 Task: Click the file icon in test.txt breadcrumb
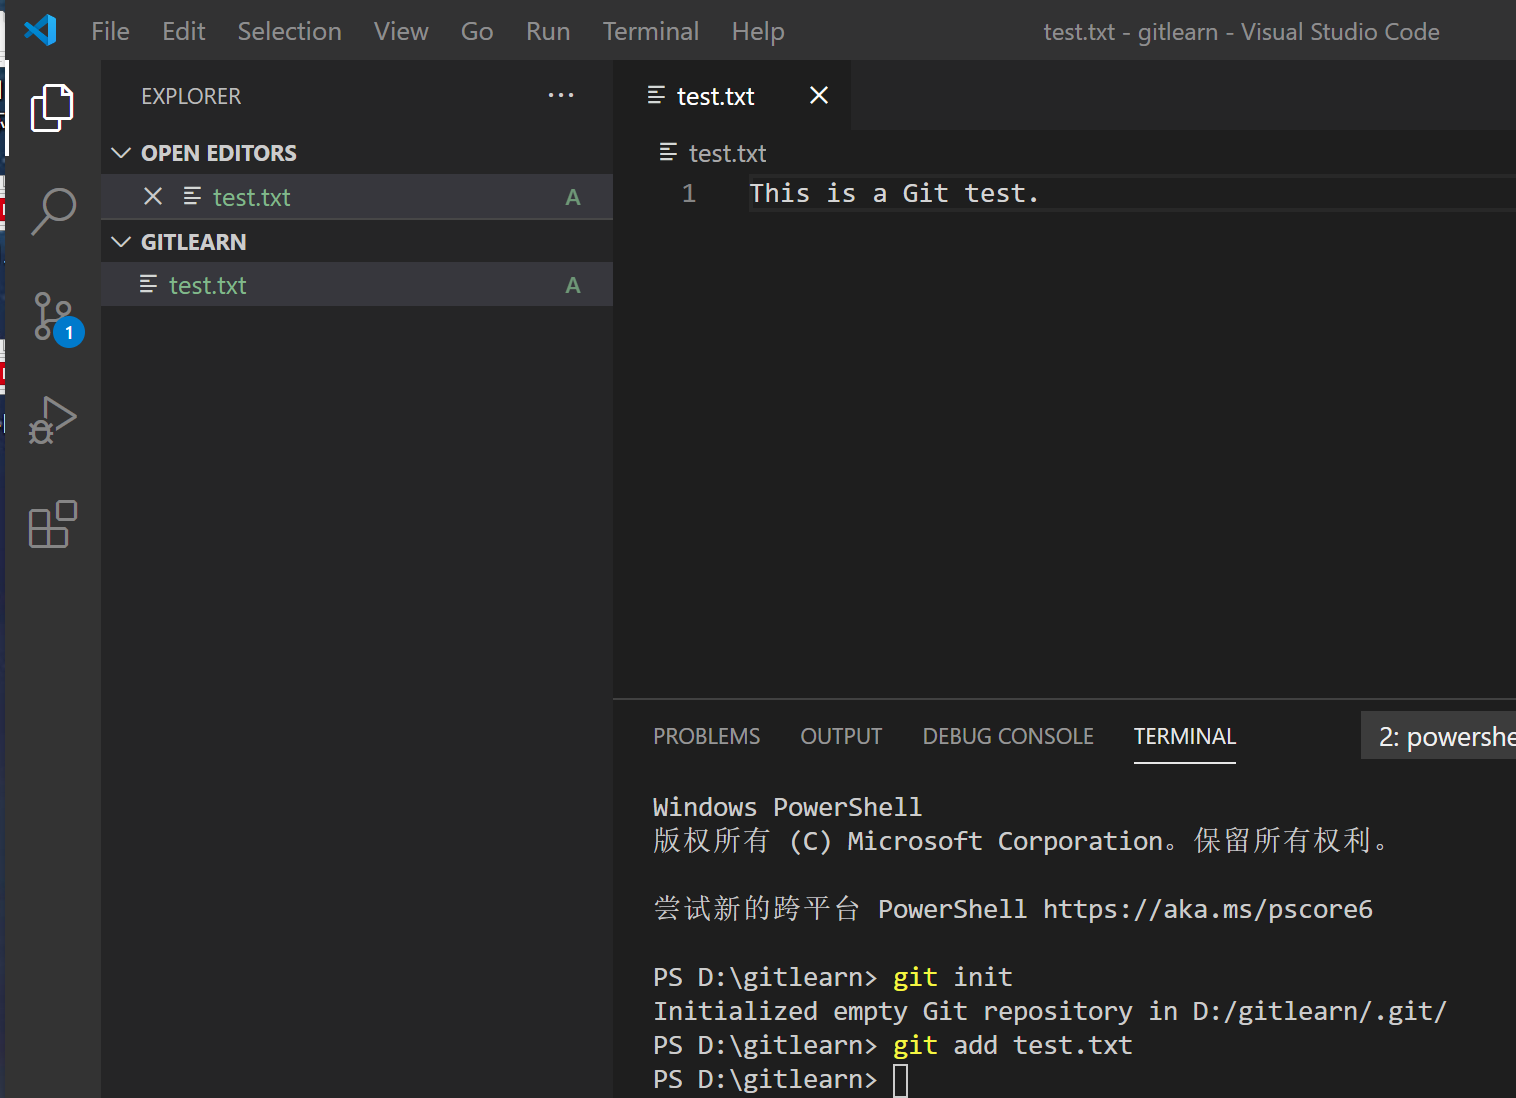tap(668, 153)
